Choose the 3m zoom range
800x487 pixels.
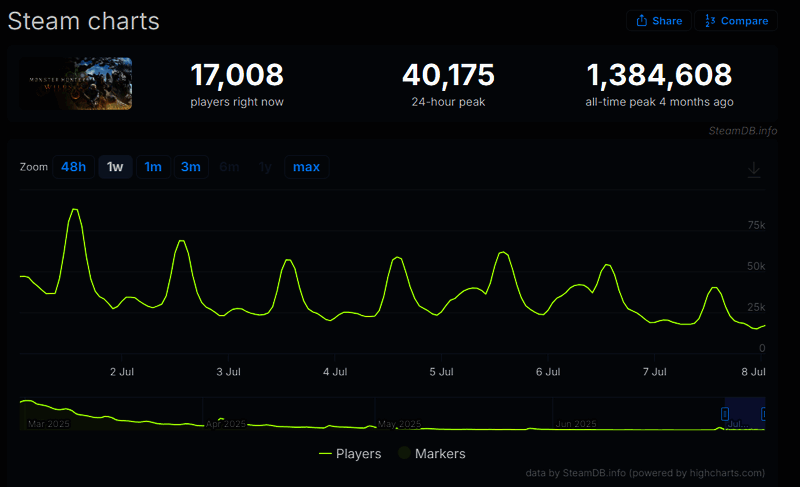[190, 167]
